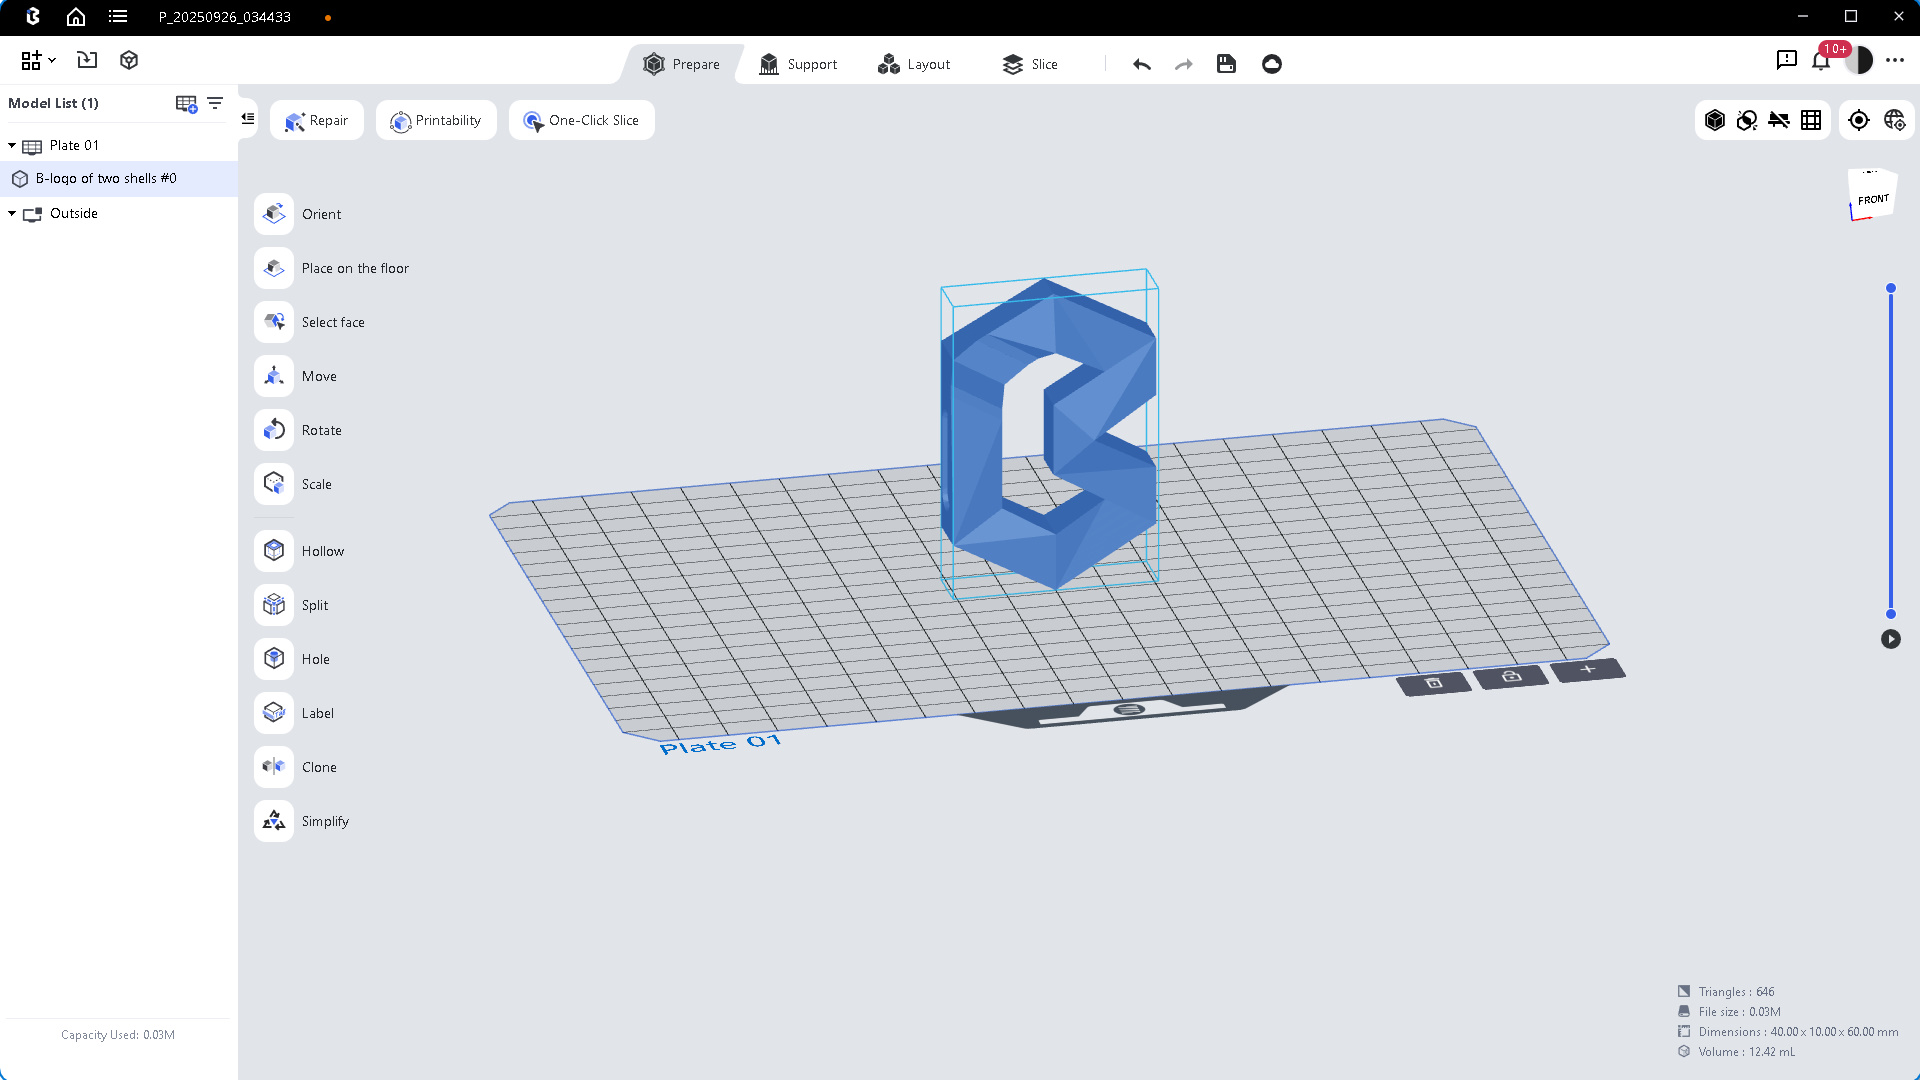The height and width of the screenshot is (1080, 1920).
Task: Play the layer preview animation
Action: tap(1891, 639)
